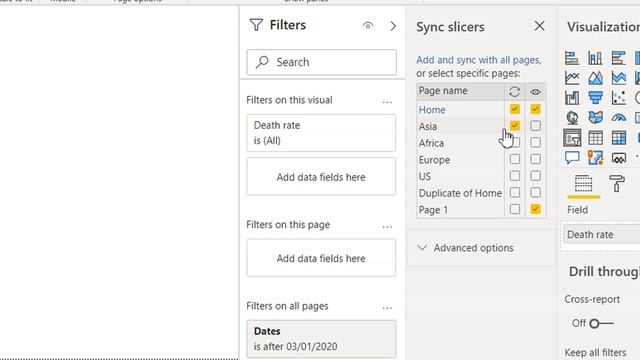This screenshot has height=360, width=640.
Task: Open more options for Filters on this page
Action: point(387,226)
